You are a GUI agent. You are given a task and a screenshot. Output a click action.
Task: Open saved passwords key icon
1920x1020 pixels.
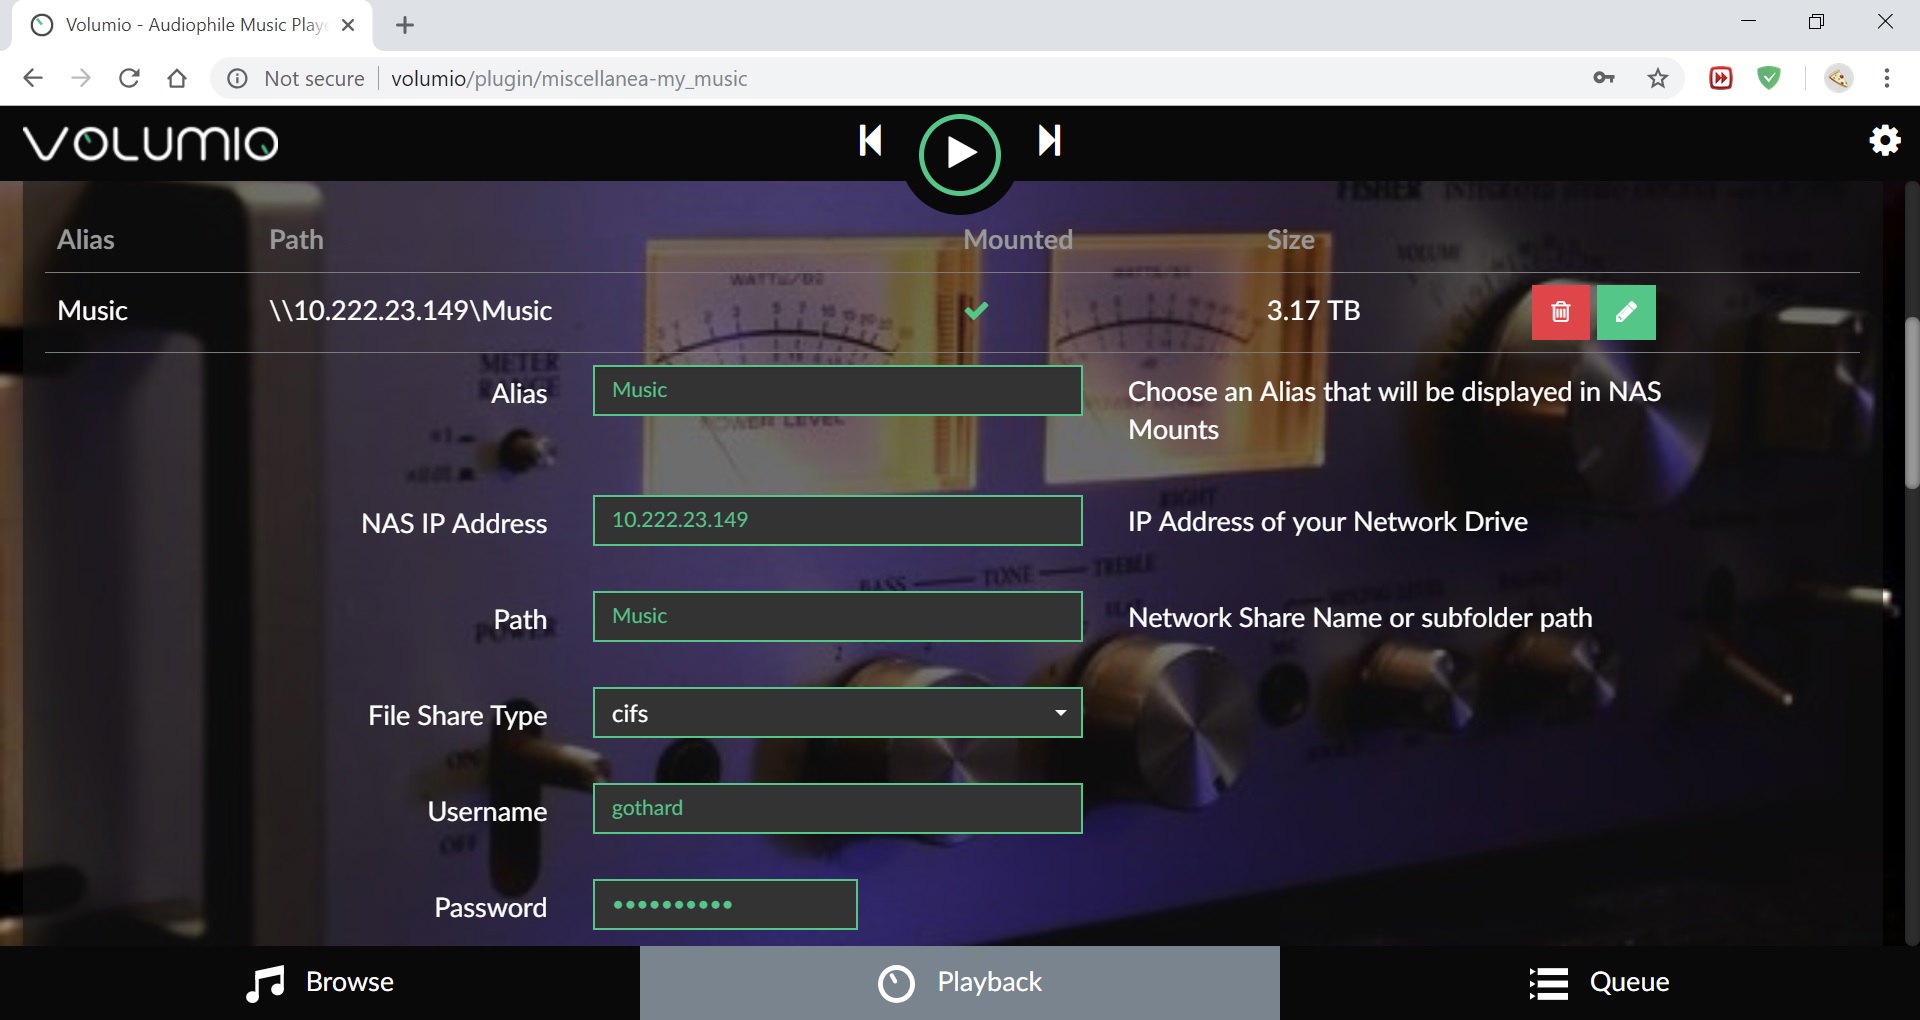coord(1604,78)
